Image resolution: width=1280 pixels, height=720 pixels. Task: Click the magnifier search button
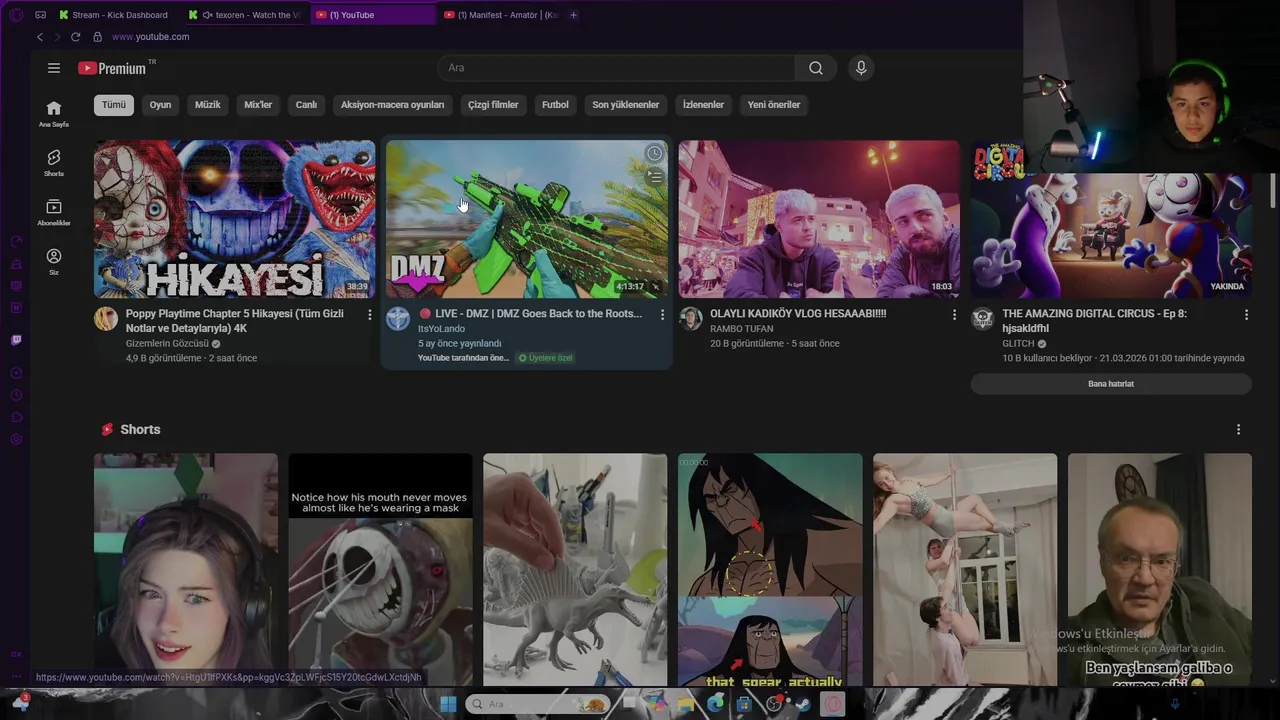pos(816,68)
